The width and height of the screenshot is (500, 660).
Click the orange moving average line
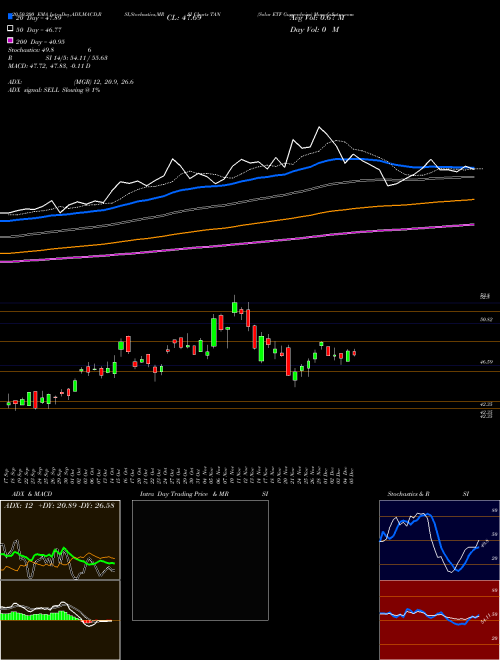pyautogui.click(x=237, y=226)
